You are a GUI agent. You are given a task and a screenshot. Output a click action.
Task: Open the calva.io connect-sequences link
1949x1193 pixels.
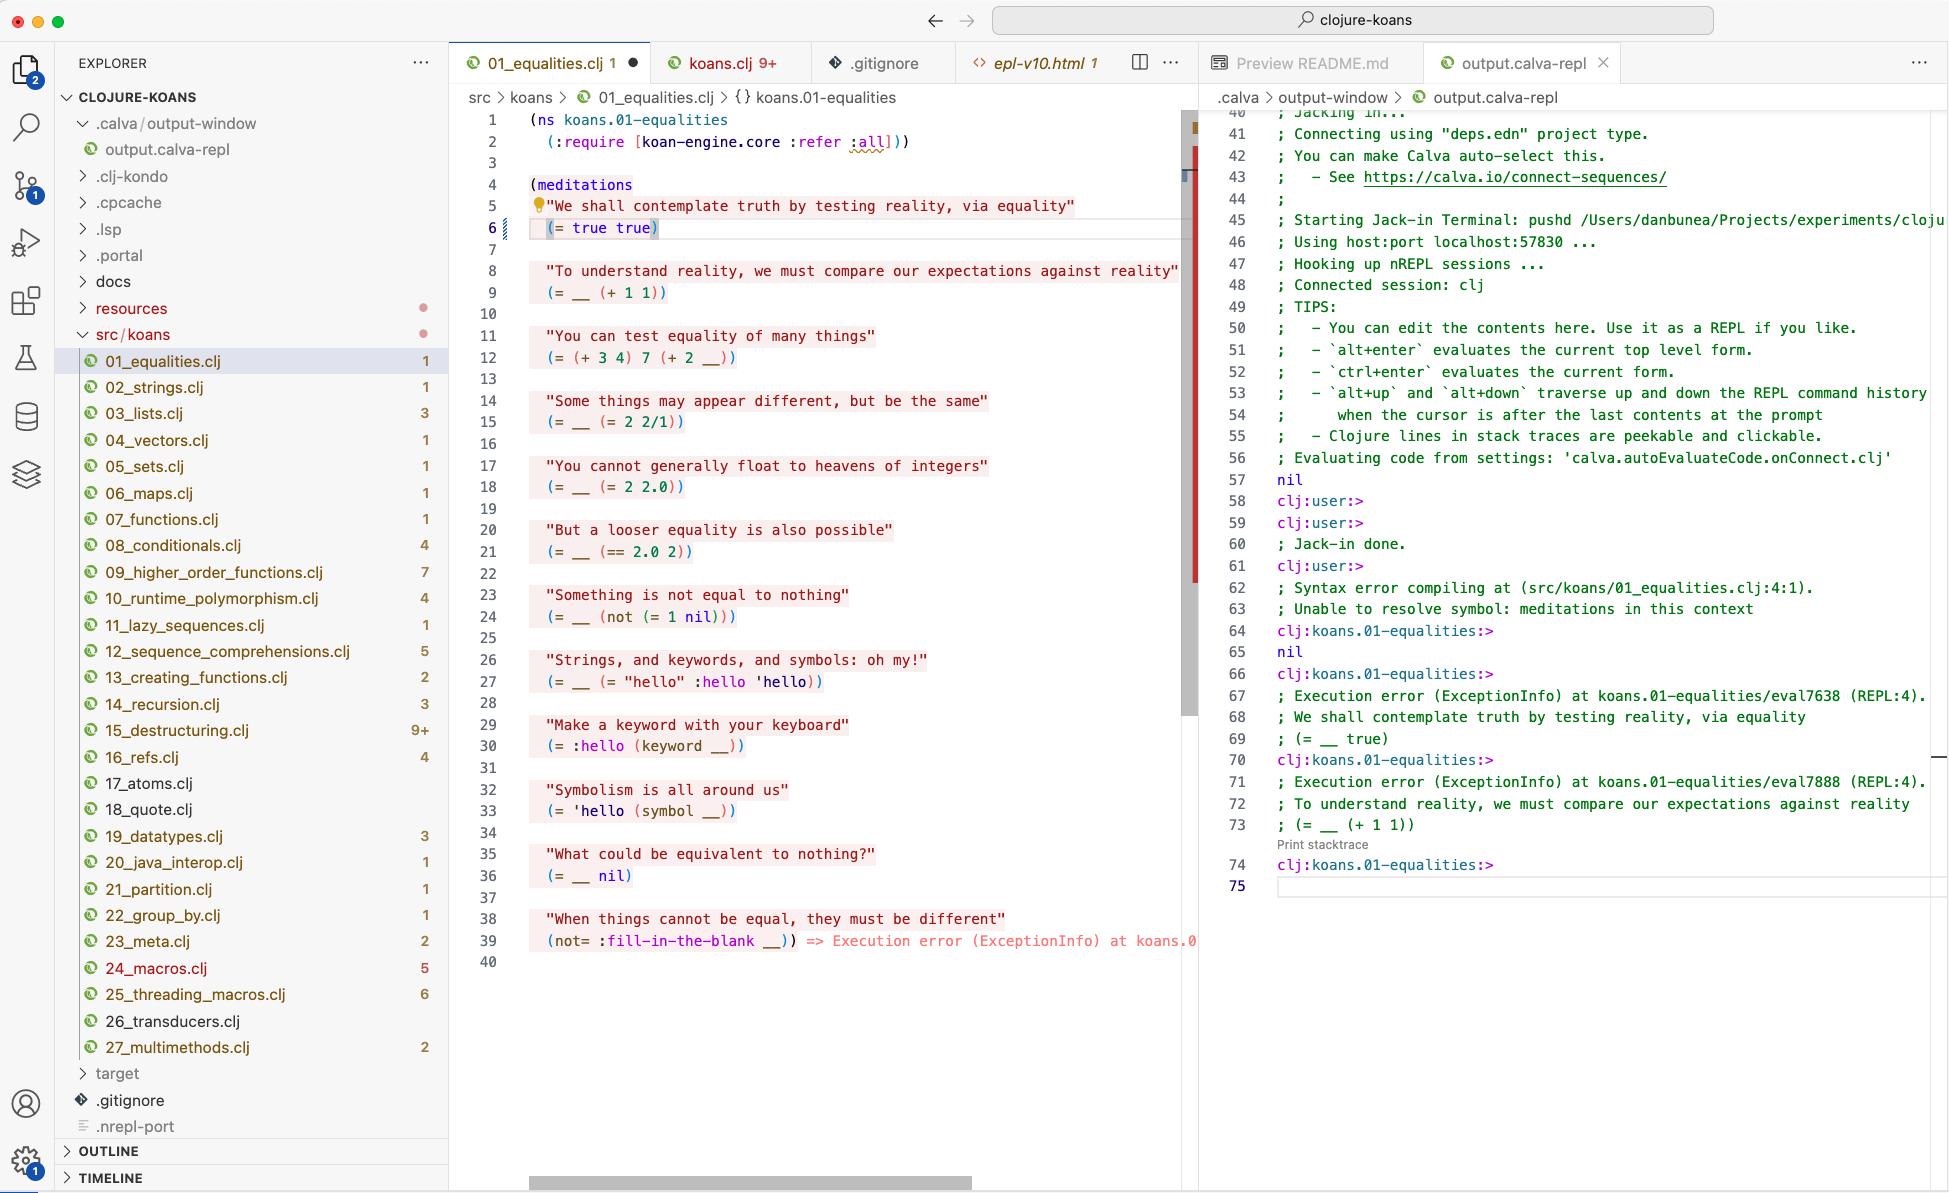[x=1514, y=177]
